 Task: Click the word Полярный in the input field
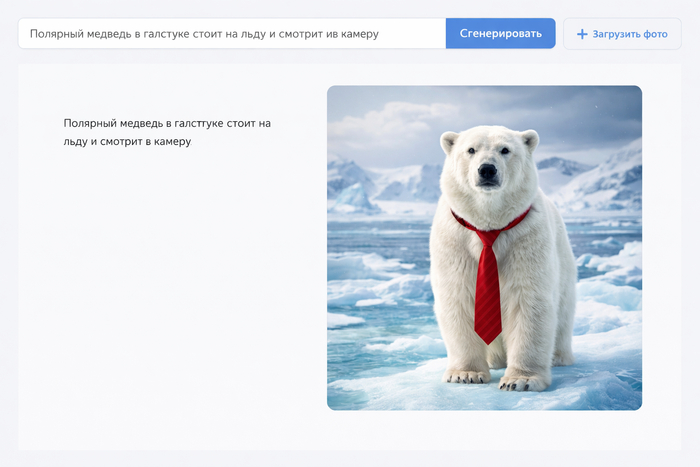click(56, 33)
